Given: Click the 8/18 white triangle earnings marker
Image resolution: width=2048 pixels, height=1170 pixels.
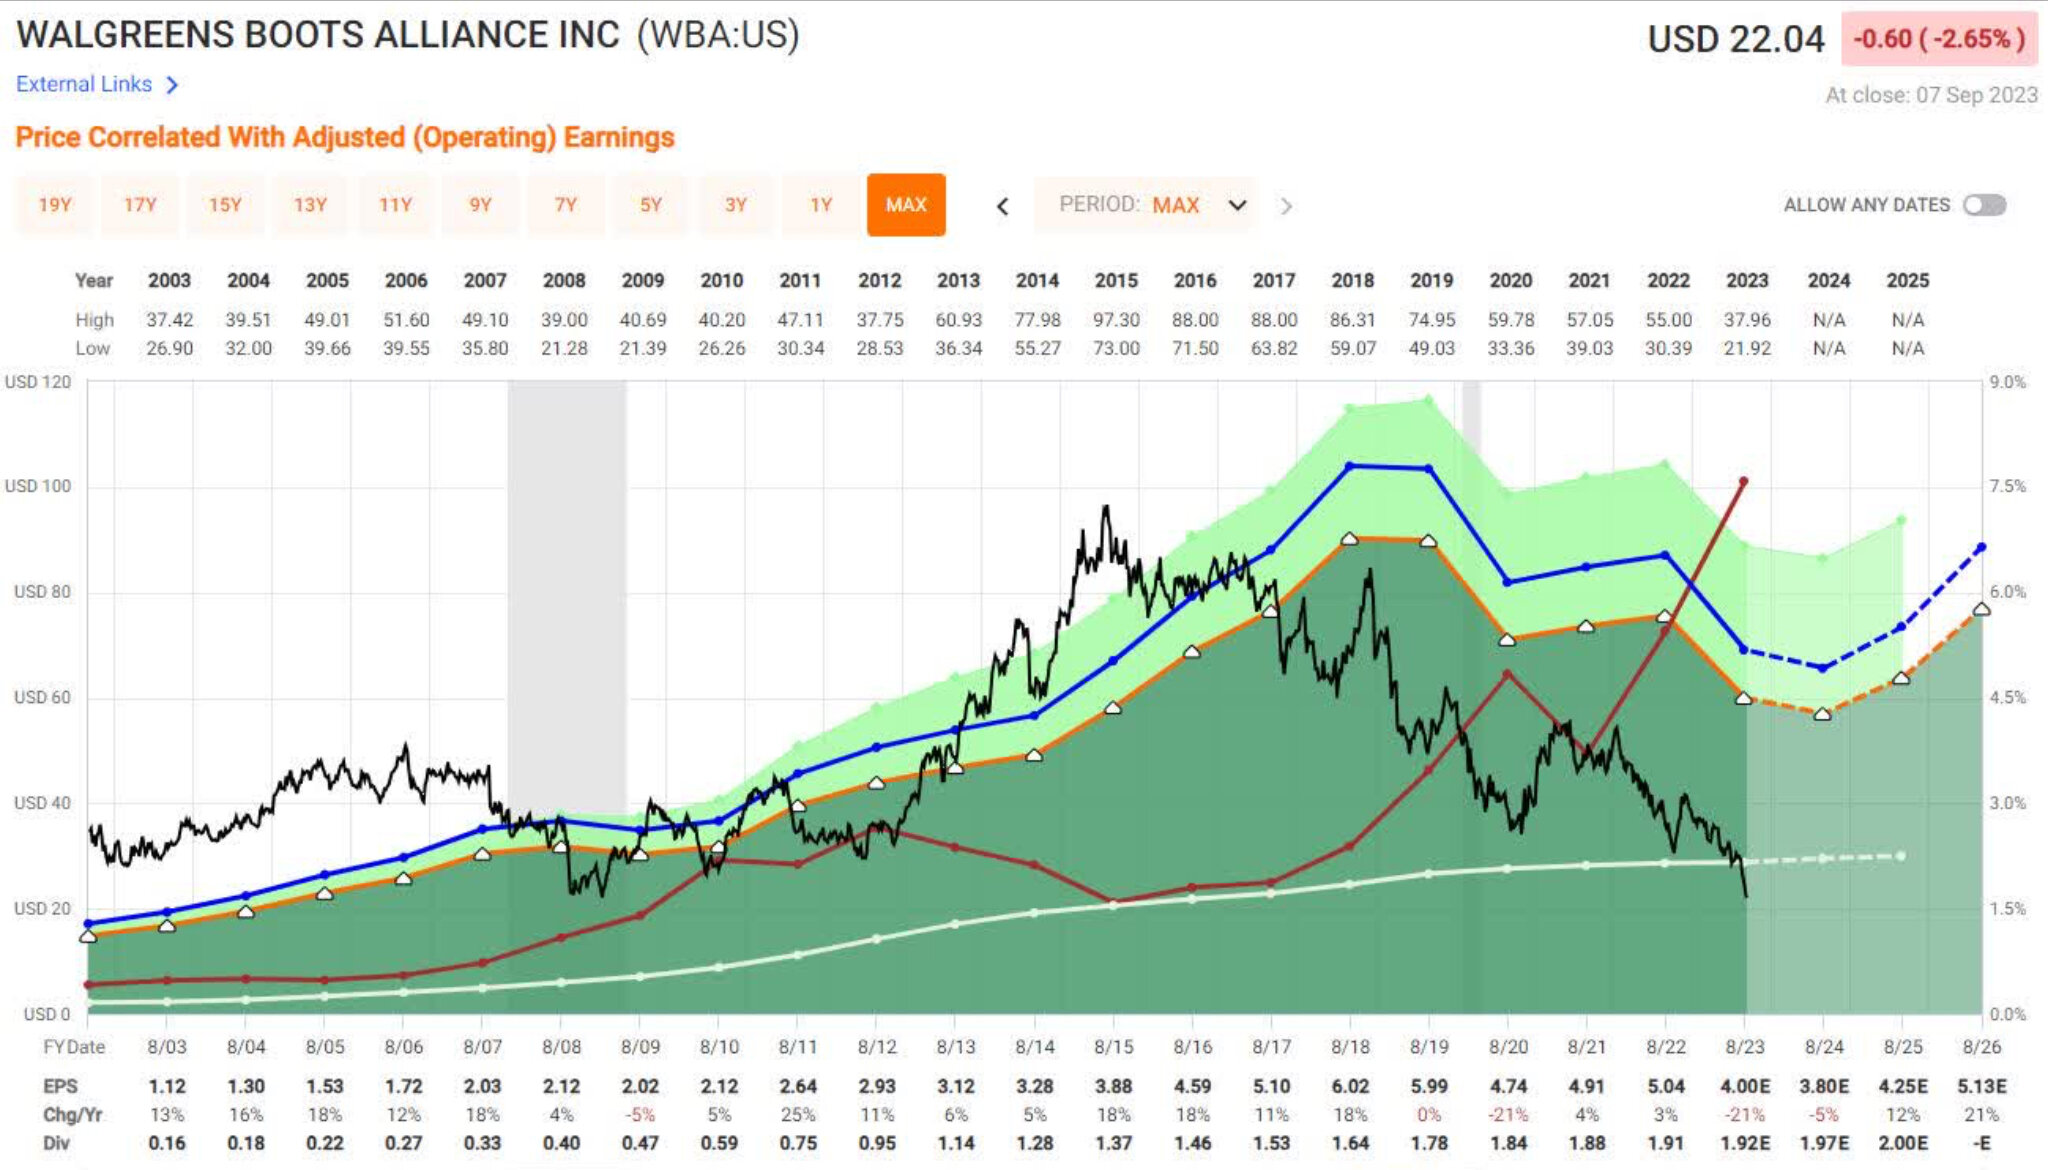Looking at the screenshot, I should (x=1349, y=539).
